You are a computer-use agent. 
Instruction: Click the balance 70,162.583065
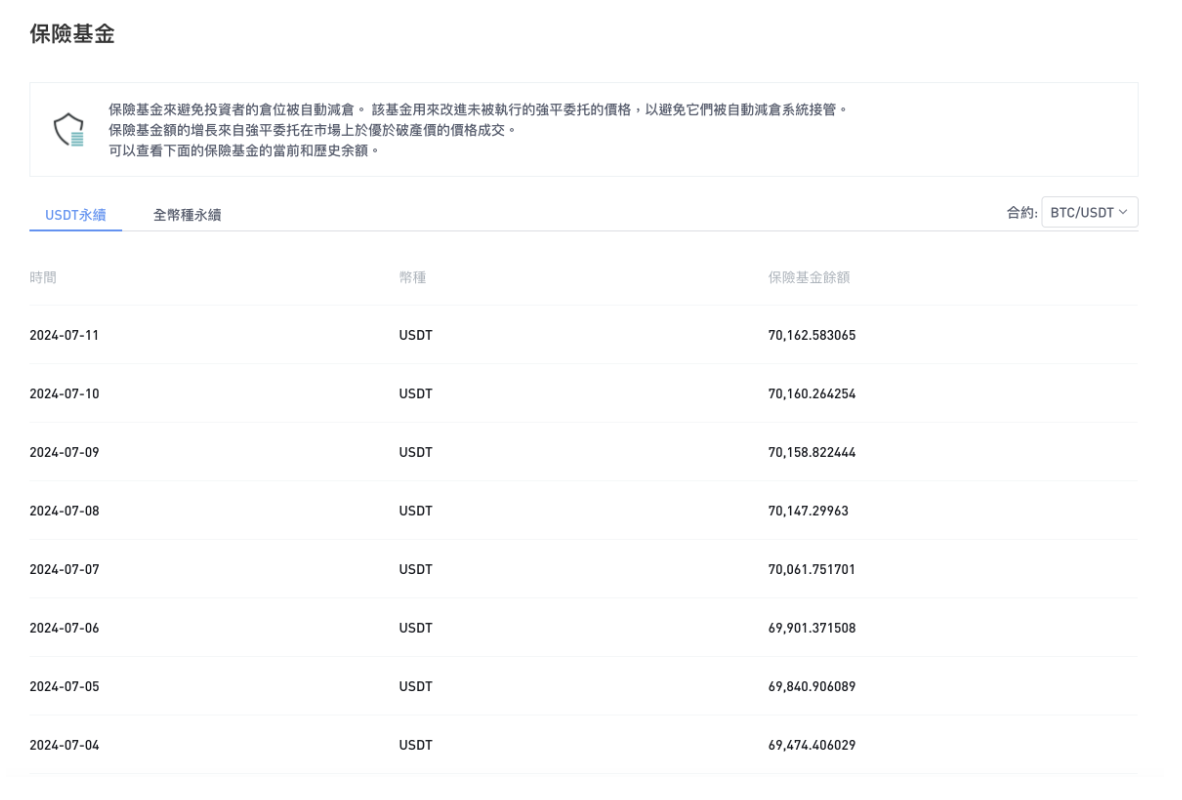[x=812, y=336]
